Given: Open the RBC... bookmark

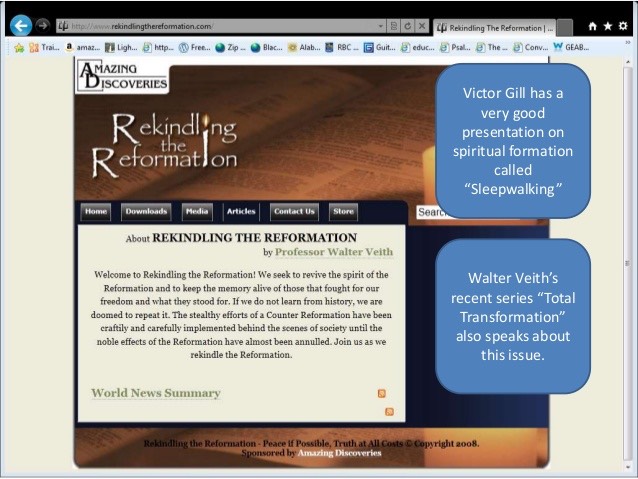Looking at the screenshot, I should [342, 48].
